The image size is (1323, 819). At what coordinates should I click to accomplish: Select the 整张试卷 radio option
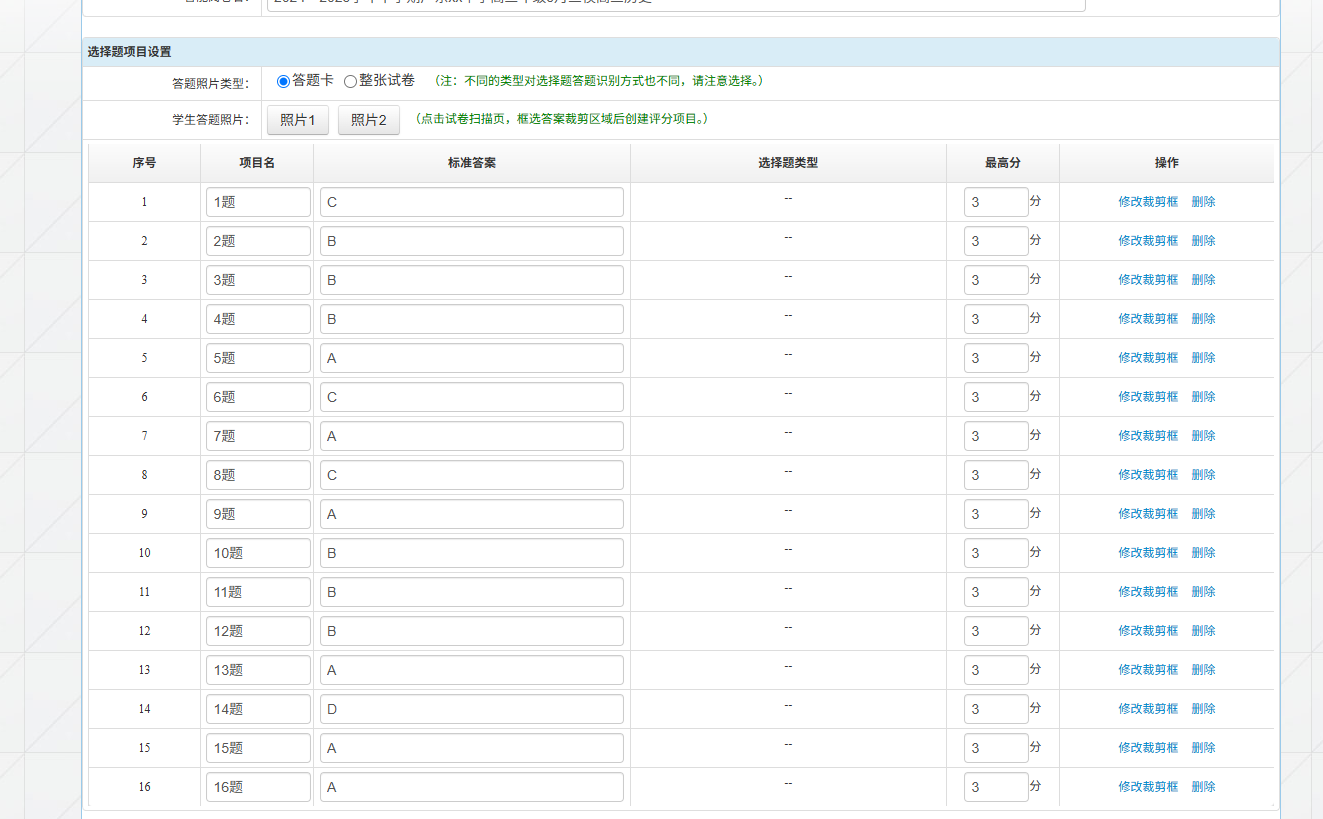click(350, 81)
